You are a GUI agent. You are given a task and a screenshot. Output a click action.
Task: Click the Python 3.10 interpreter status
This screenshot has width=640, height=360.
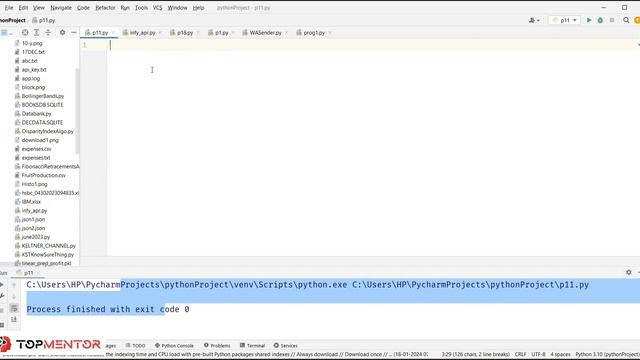(x=607, y=354)
